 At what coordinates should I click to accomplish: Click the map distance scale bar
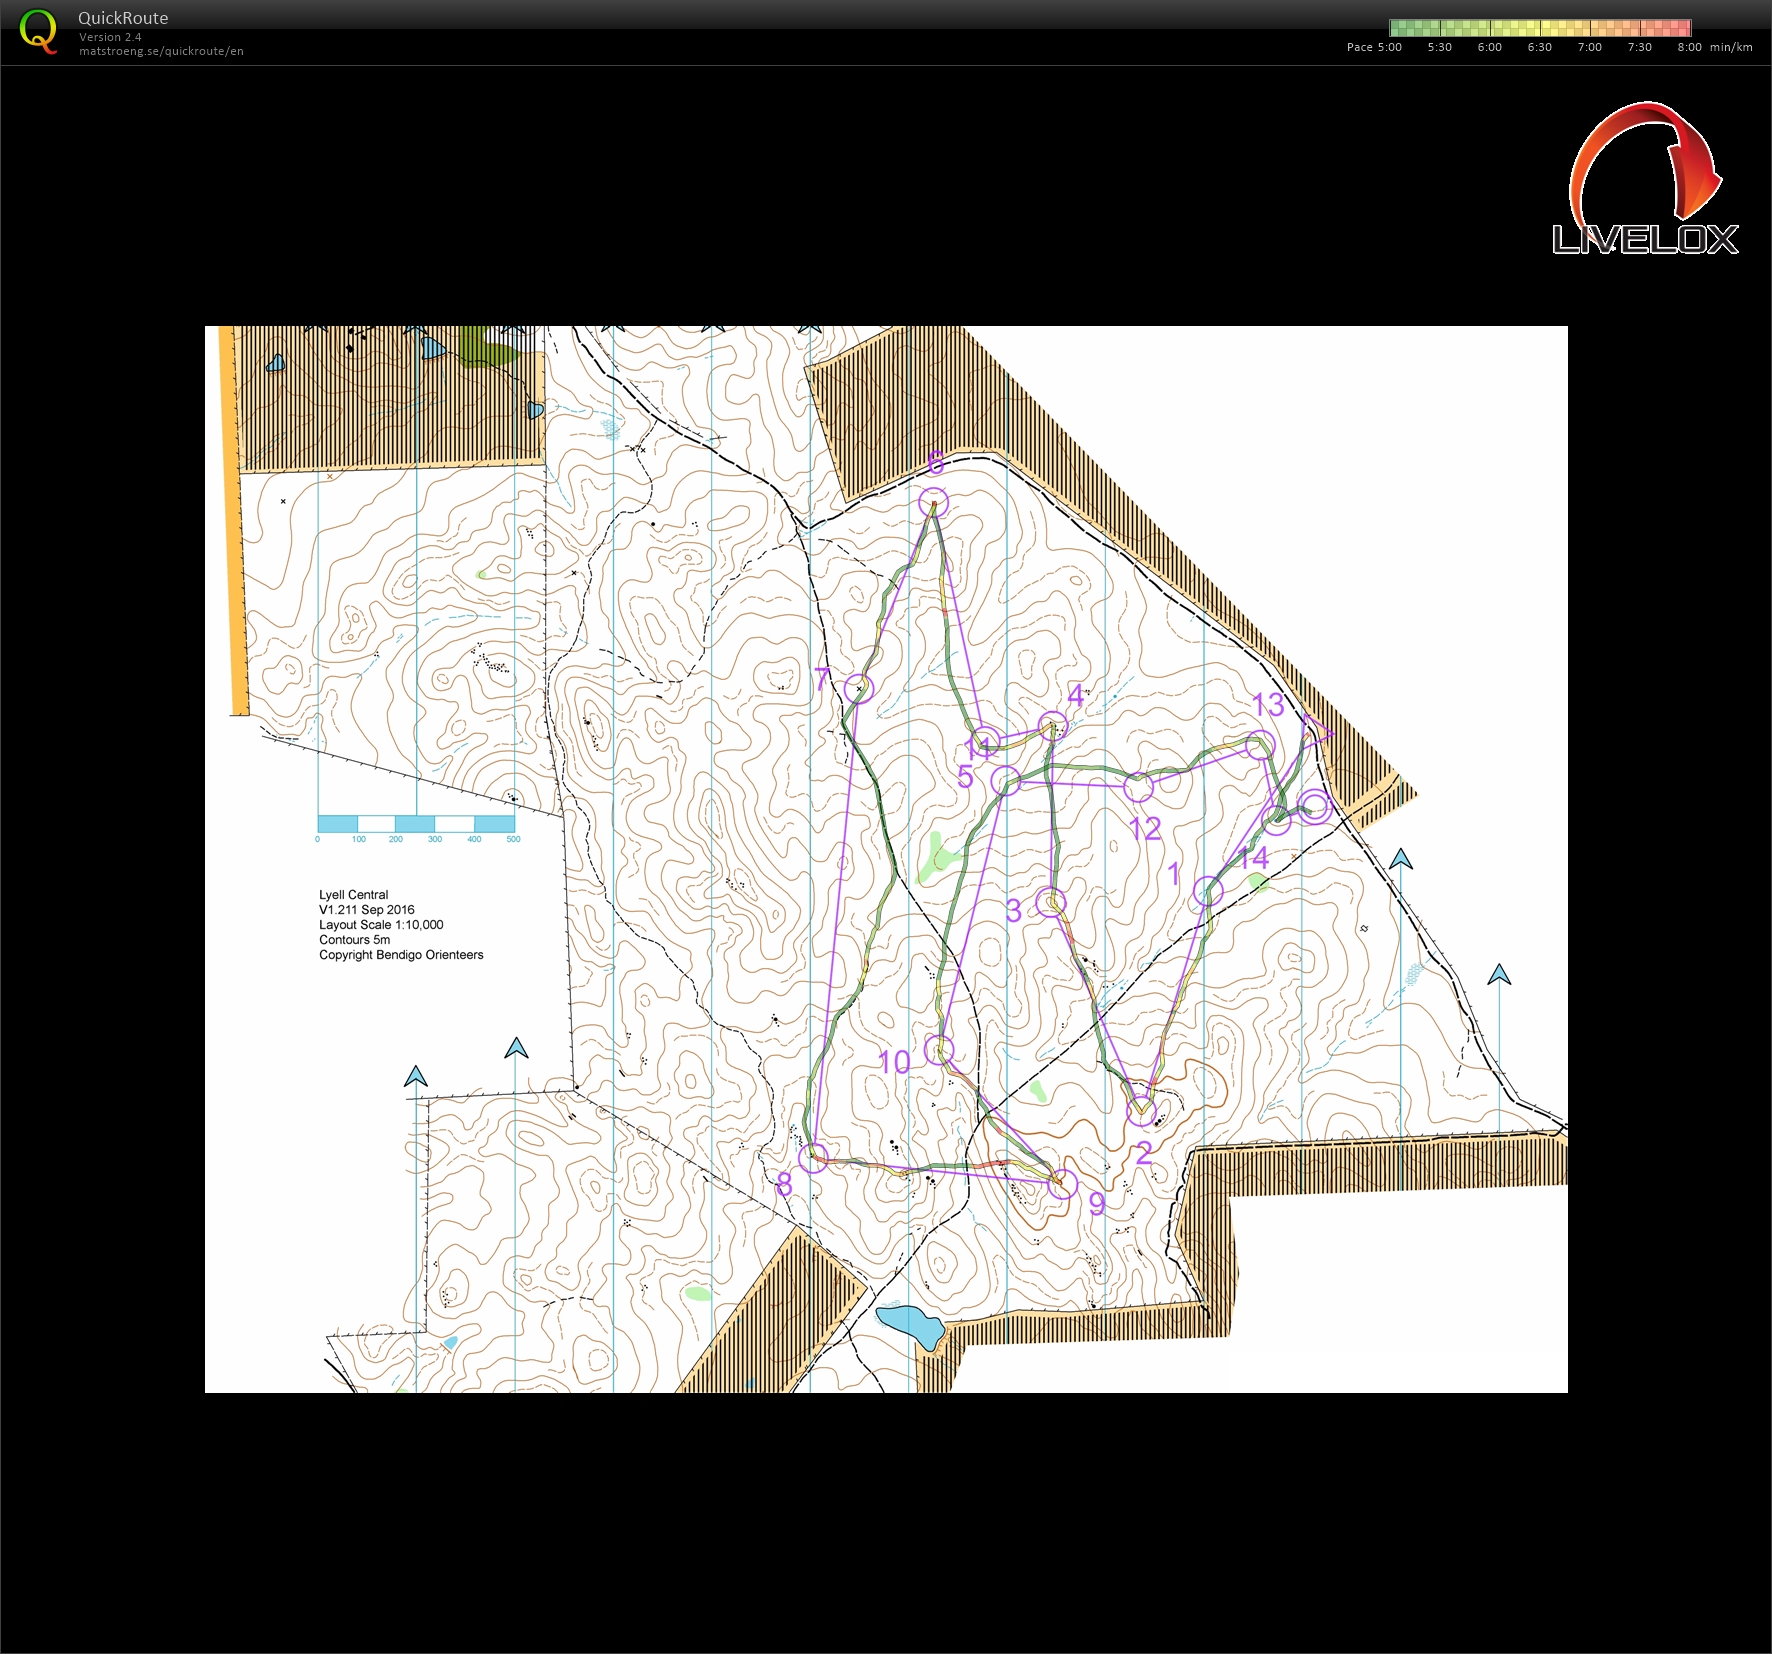(x=416, y=824)
